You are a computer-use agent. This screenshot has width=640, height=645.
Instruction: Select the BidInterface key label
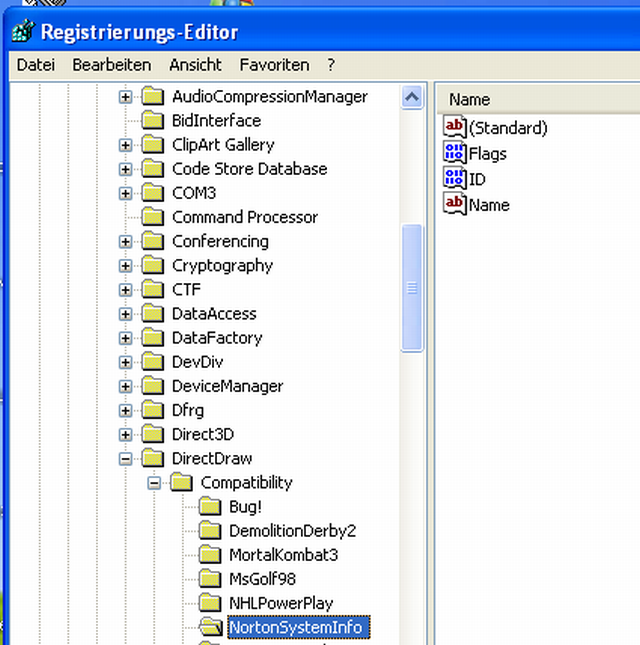point(216,121)
